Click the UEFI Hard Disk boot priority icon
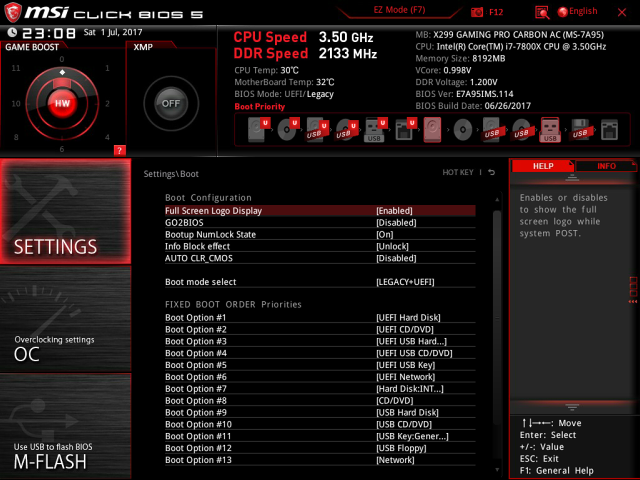This screenshot has height=480, width=640. tap(259, 129)
